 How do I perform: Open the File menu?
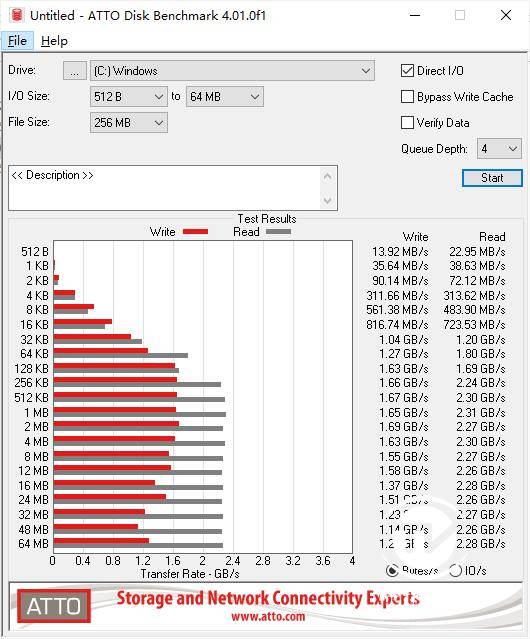click(x=17, y=41)
